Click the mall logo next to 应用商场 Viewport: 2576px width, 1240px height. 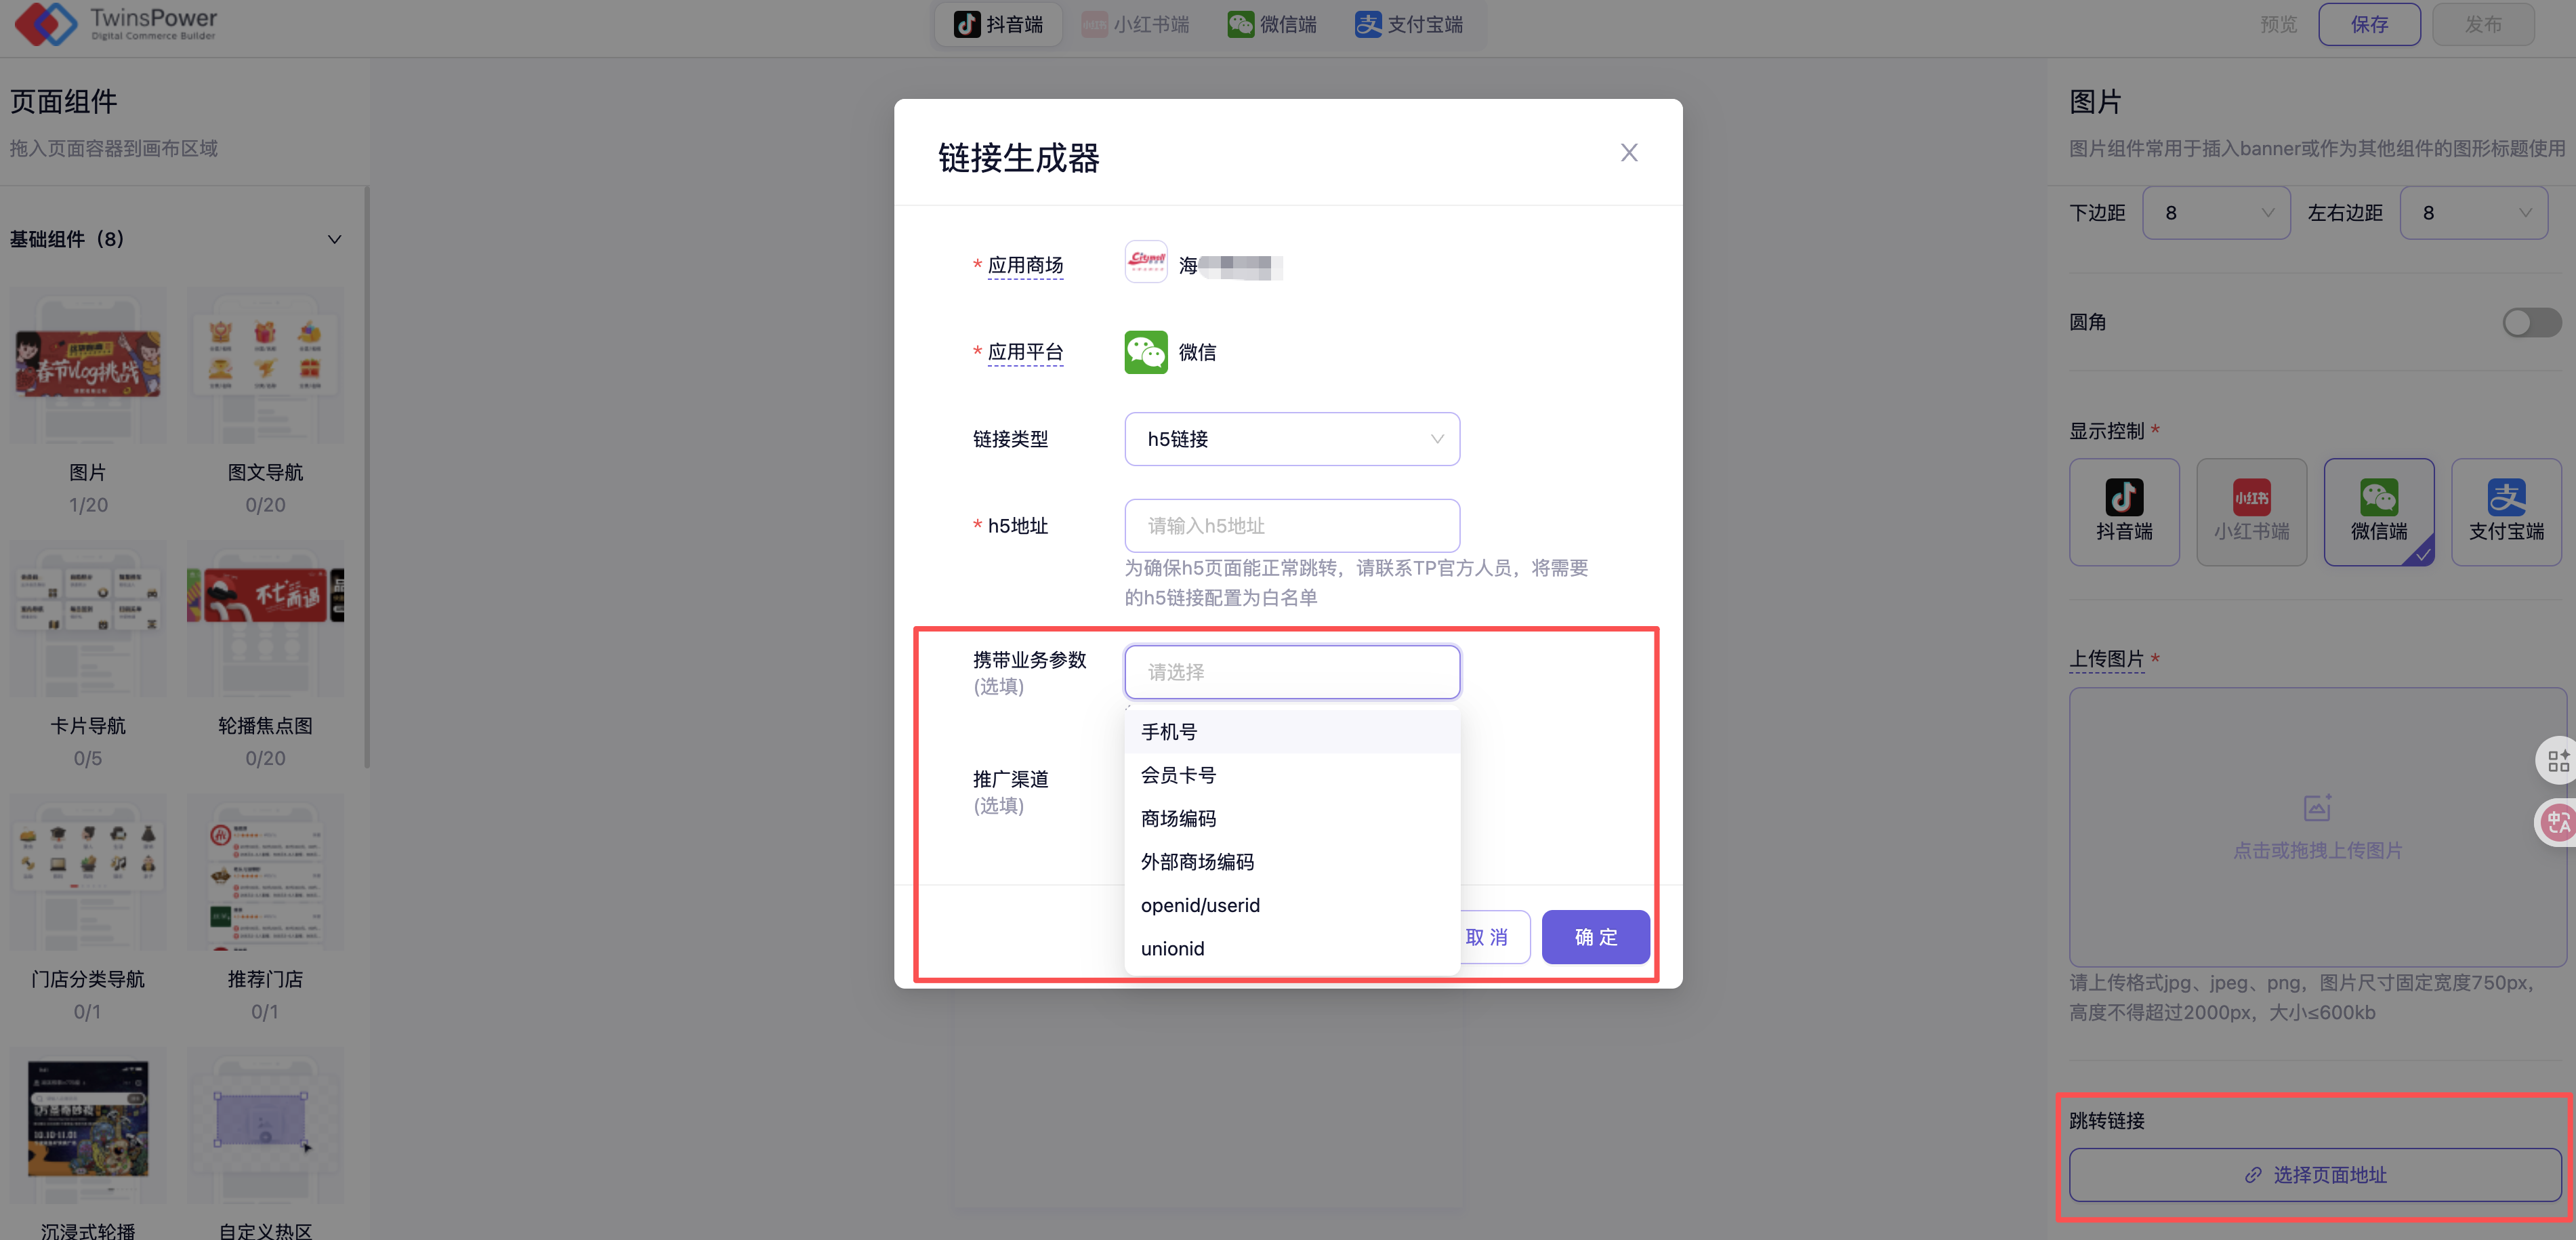pyautogui.click(x=1146, y=262)
